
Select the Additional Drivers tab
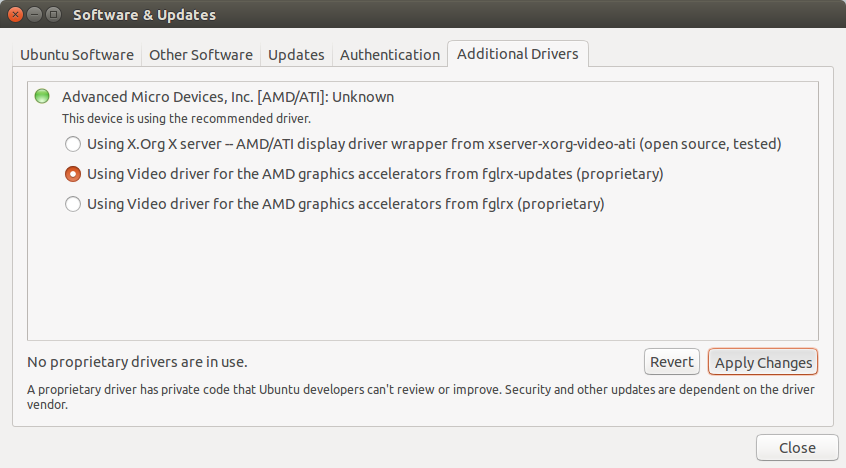pyautogui.click(x=517, y=54)
